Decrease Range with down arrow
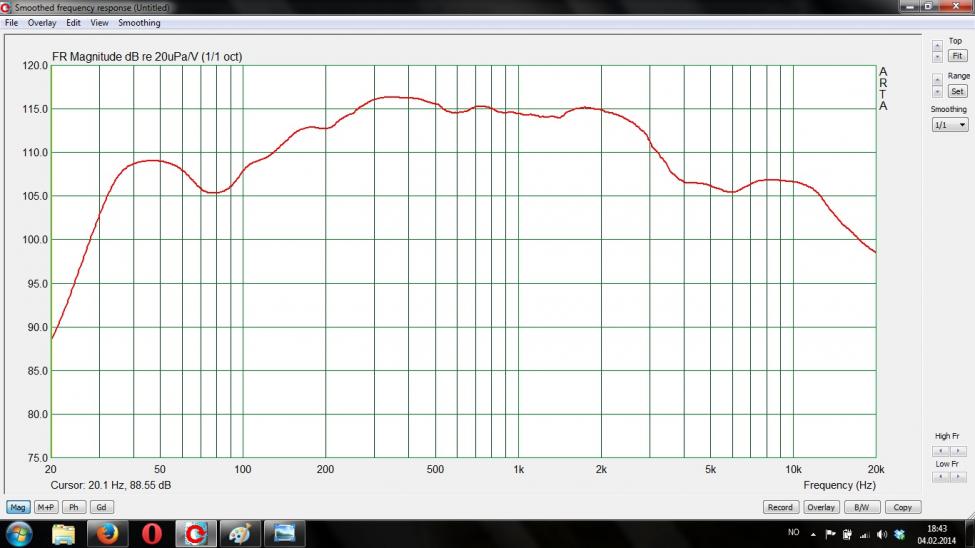 point(937,91)
